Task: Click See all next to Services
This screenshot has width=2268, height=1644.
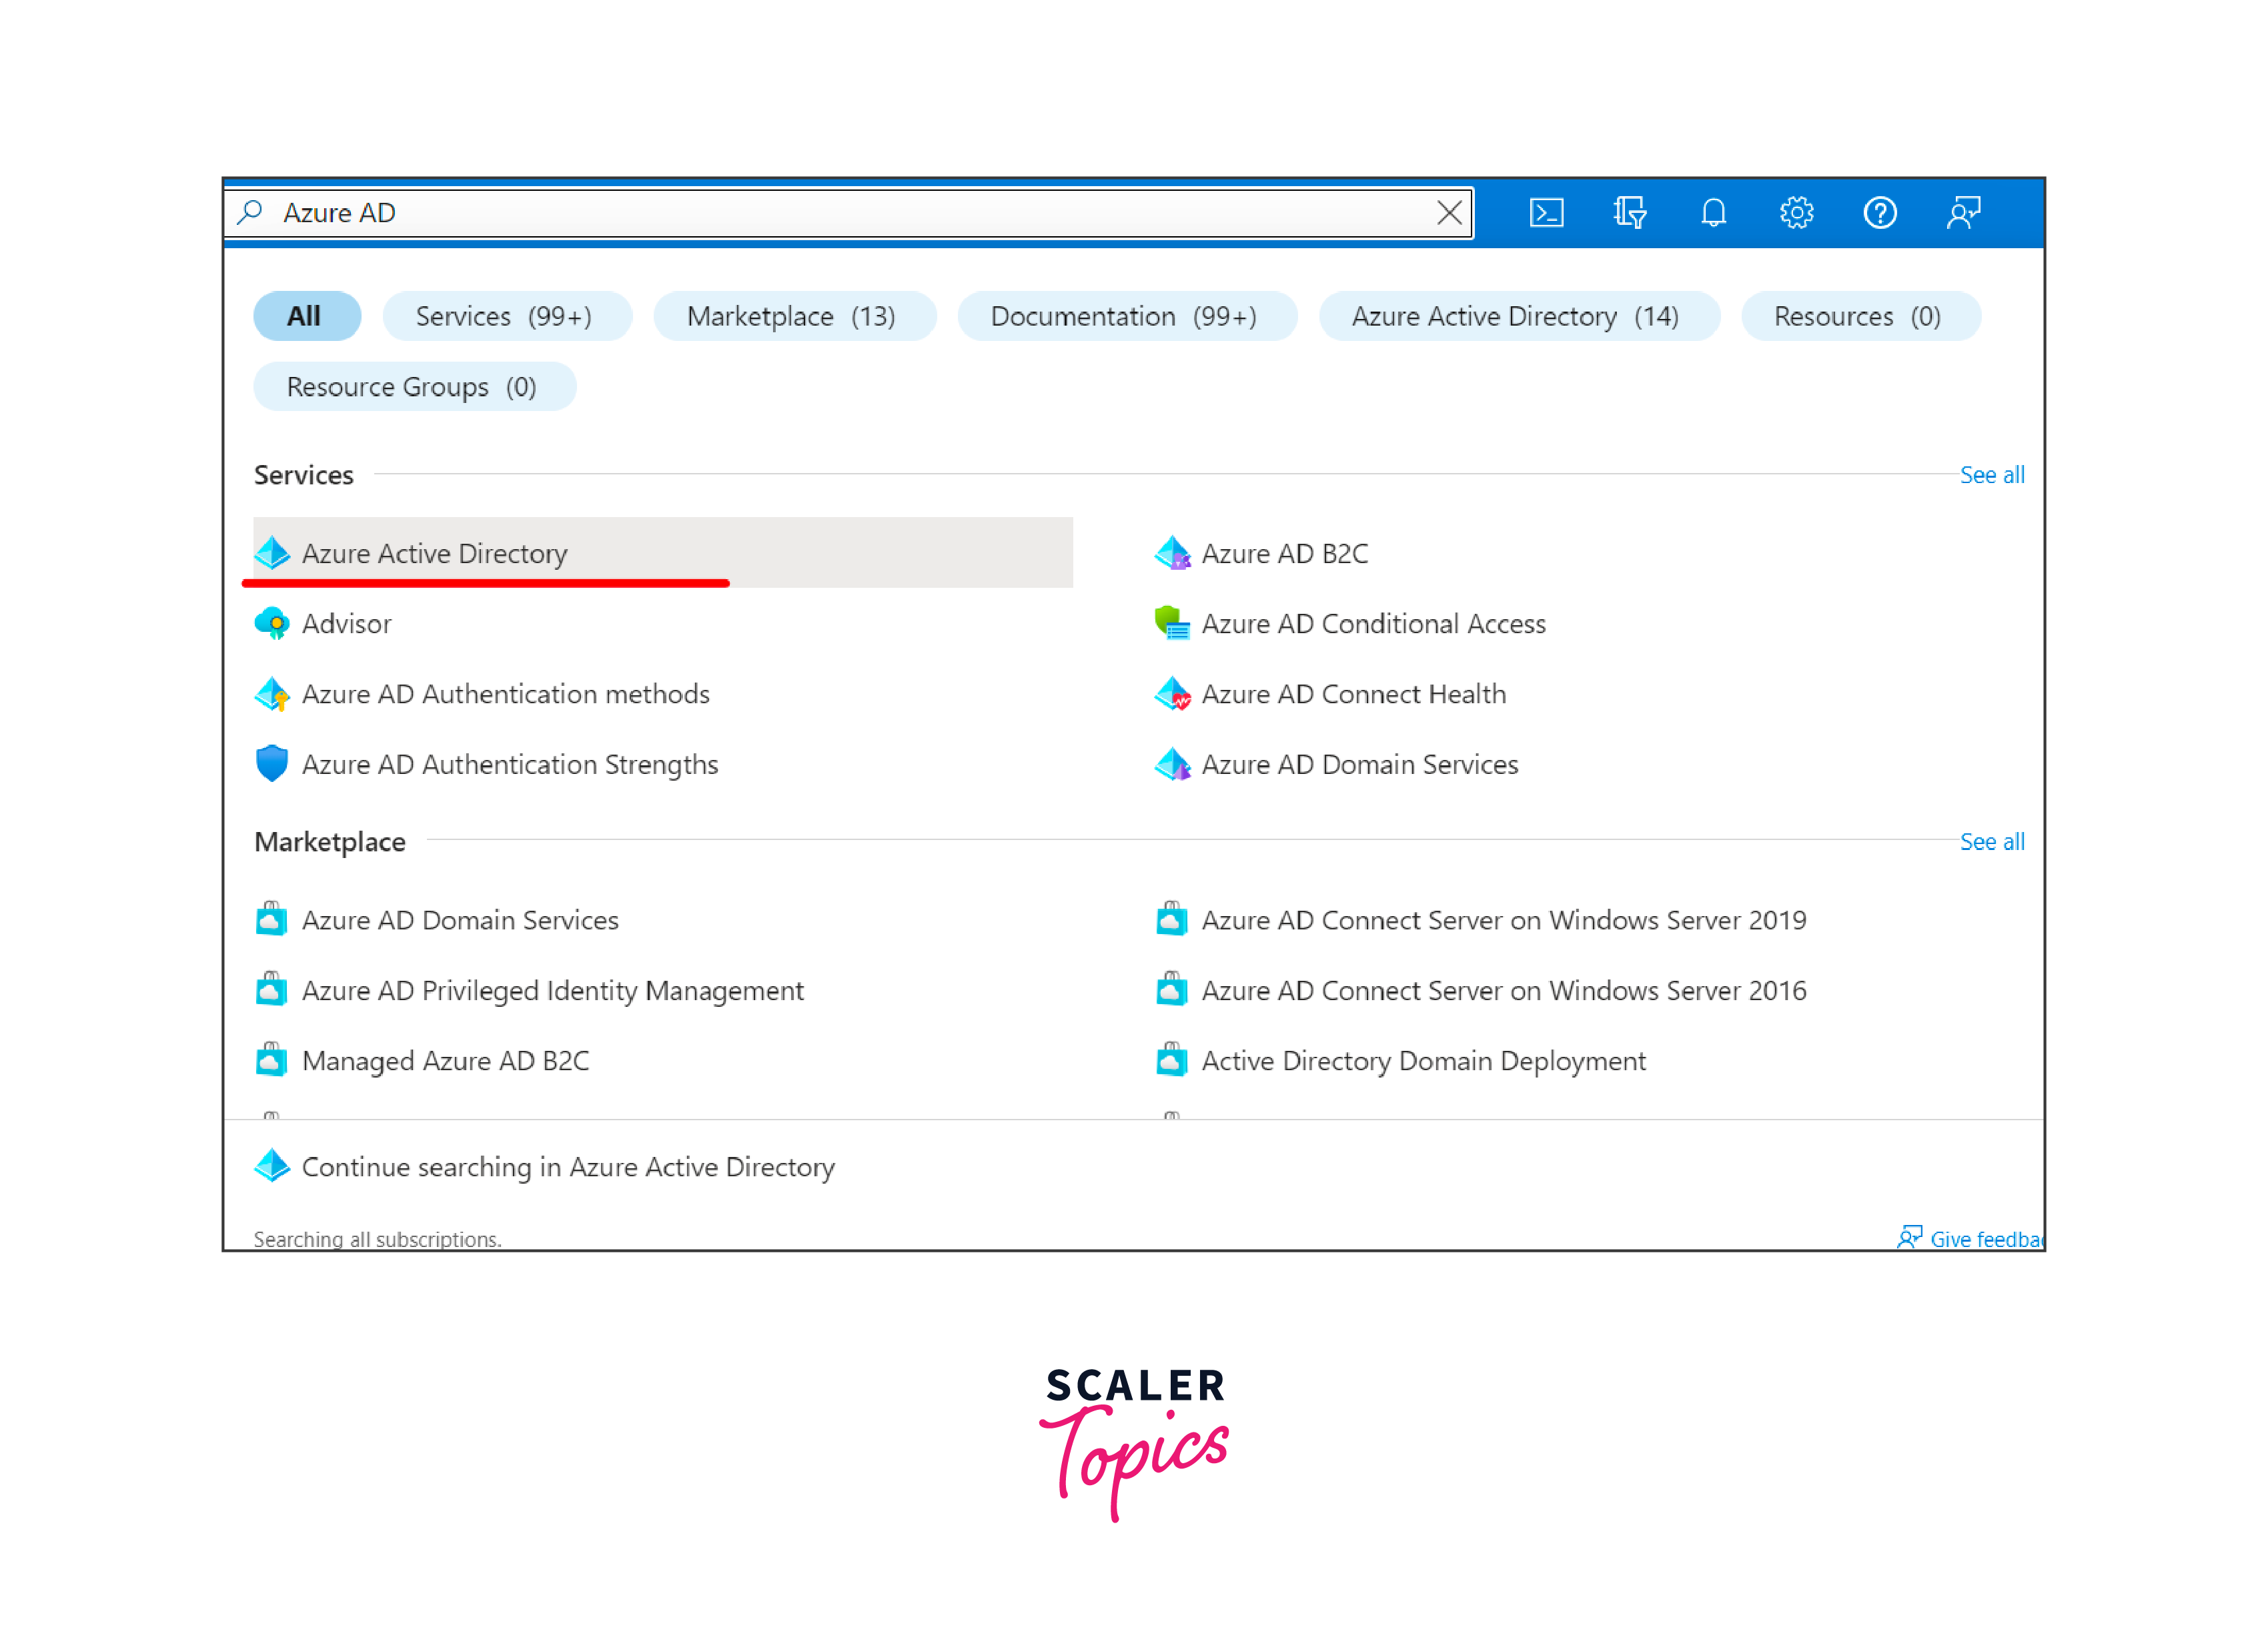Action: pyautogui.click(x=1991, y=475)
